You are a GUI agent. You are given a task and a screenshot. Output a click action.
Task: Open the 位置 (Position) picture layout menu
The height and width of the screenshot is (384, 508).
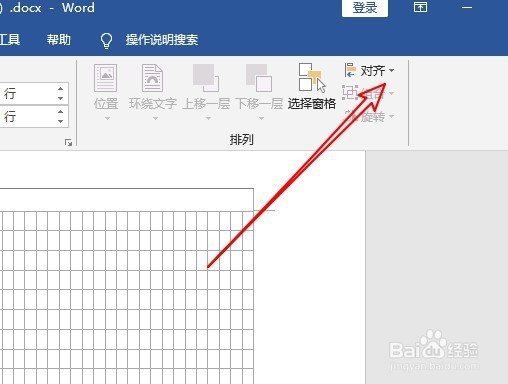(106, 87)
